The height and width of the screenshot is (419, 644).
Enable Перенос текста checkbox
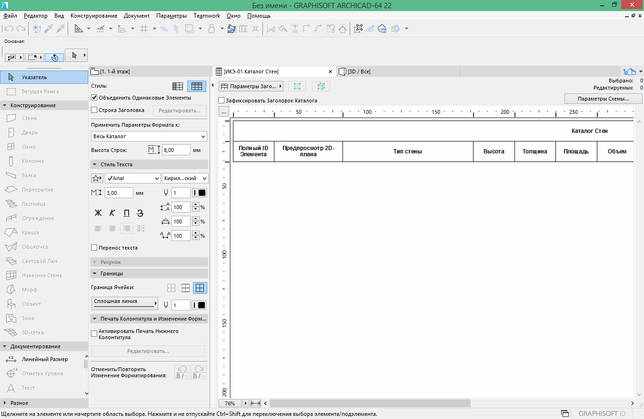94,248
